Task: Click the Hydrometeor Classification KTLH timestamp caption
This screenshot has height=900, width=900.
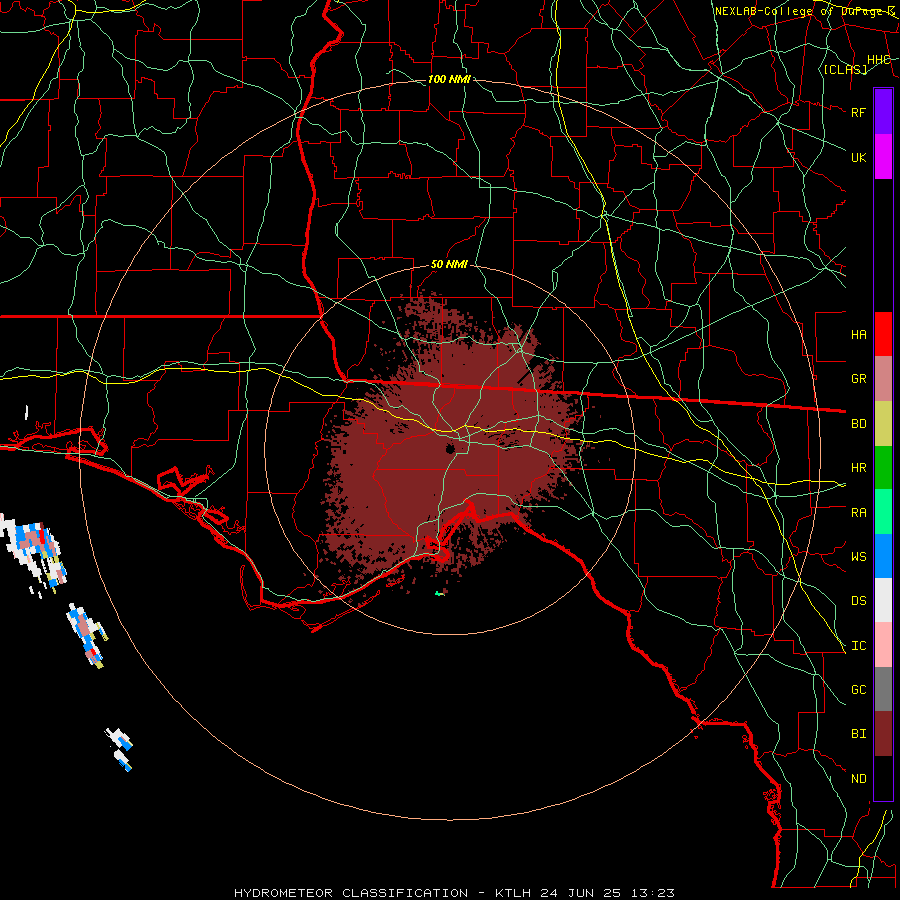Action: [454, 893]
